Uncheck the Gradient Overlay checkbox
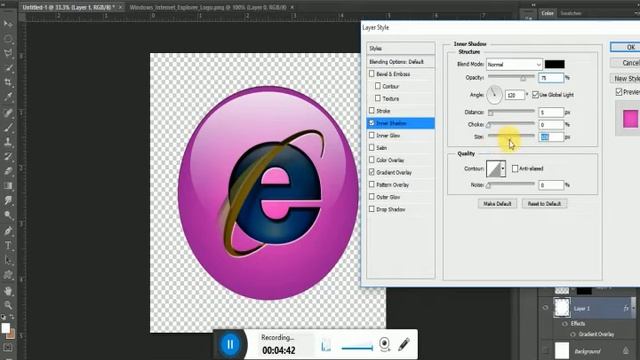Image resolution: width=640 pixels, height=360 pixels. click(x=371, y=172)
